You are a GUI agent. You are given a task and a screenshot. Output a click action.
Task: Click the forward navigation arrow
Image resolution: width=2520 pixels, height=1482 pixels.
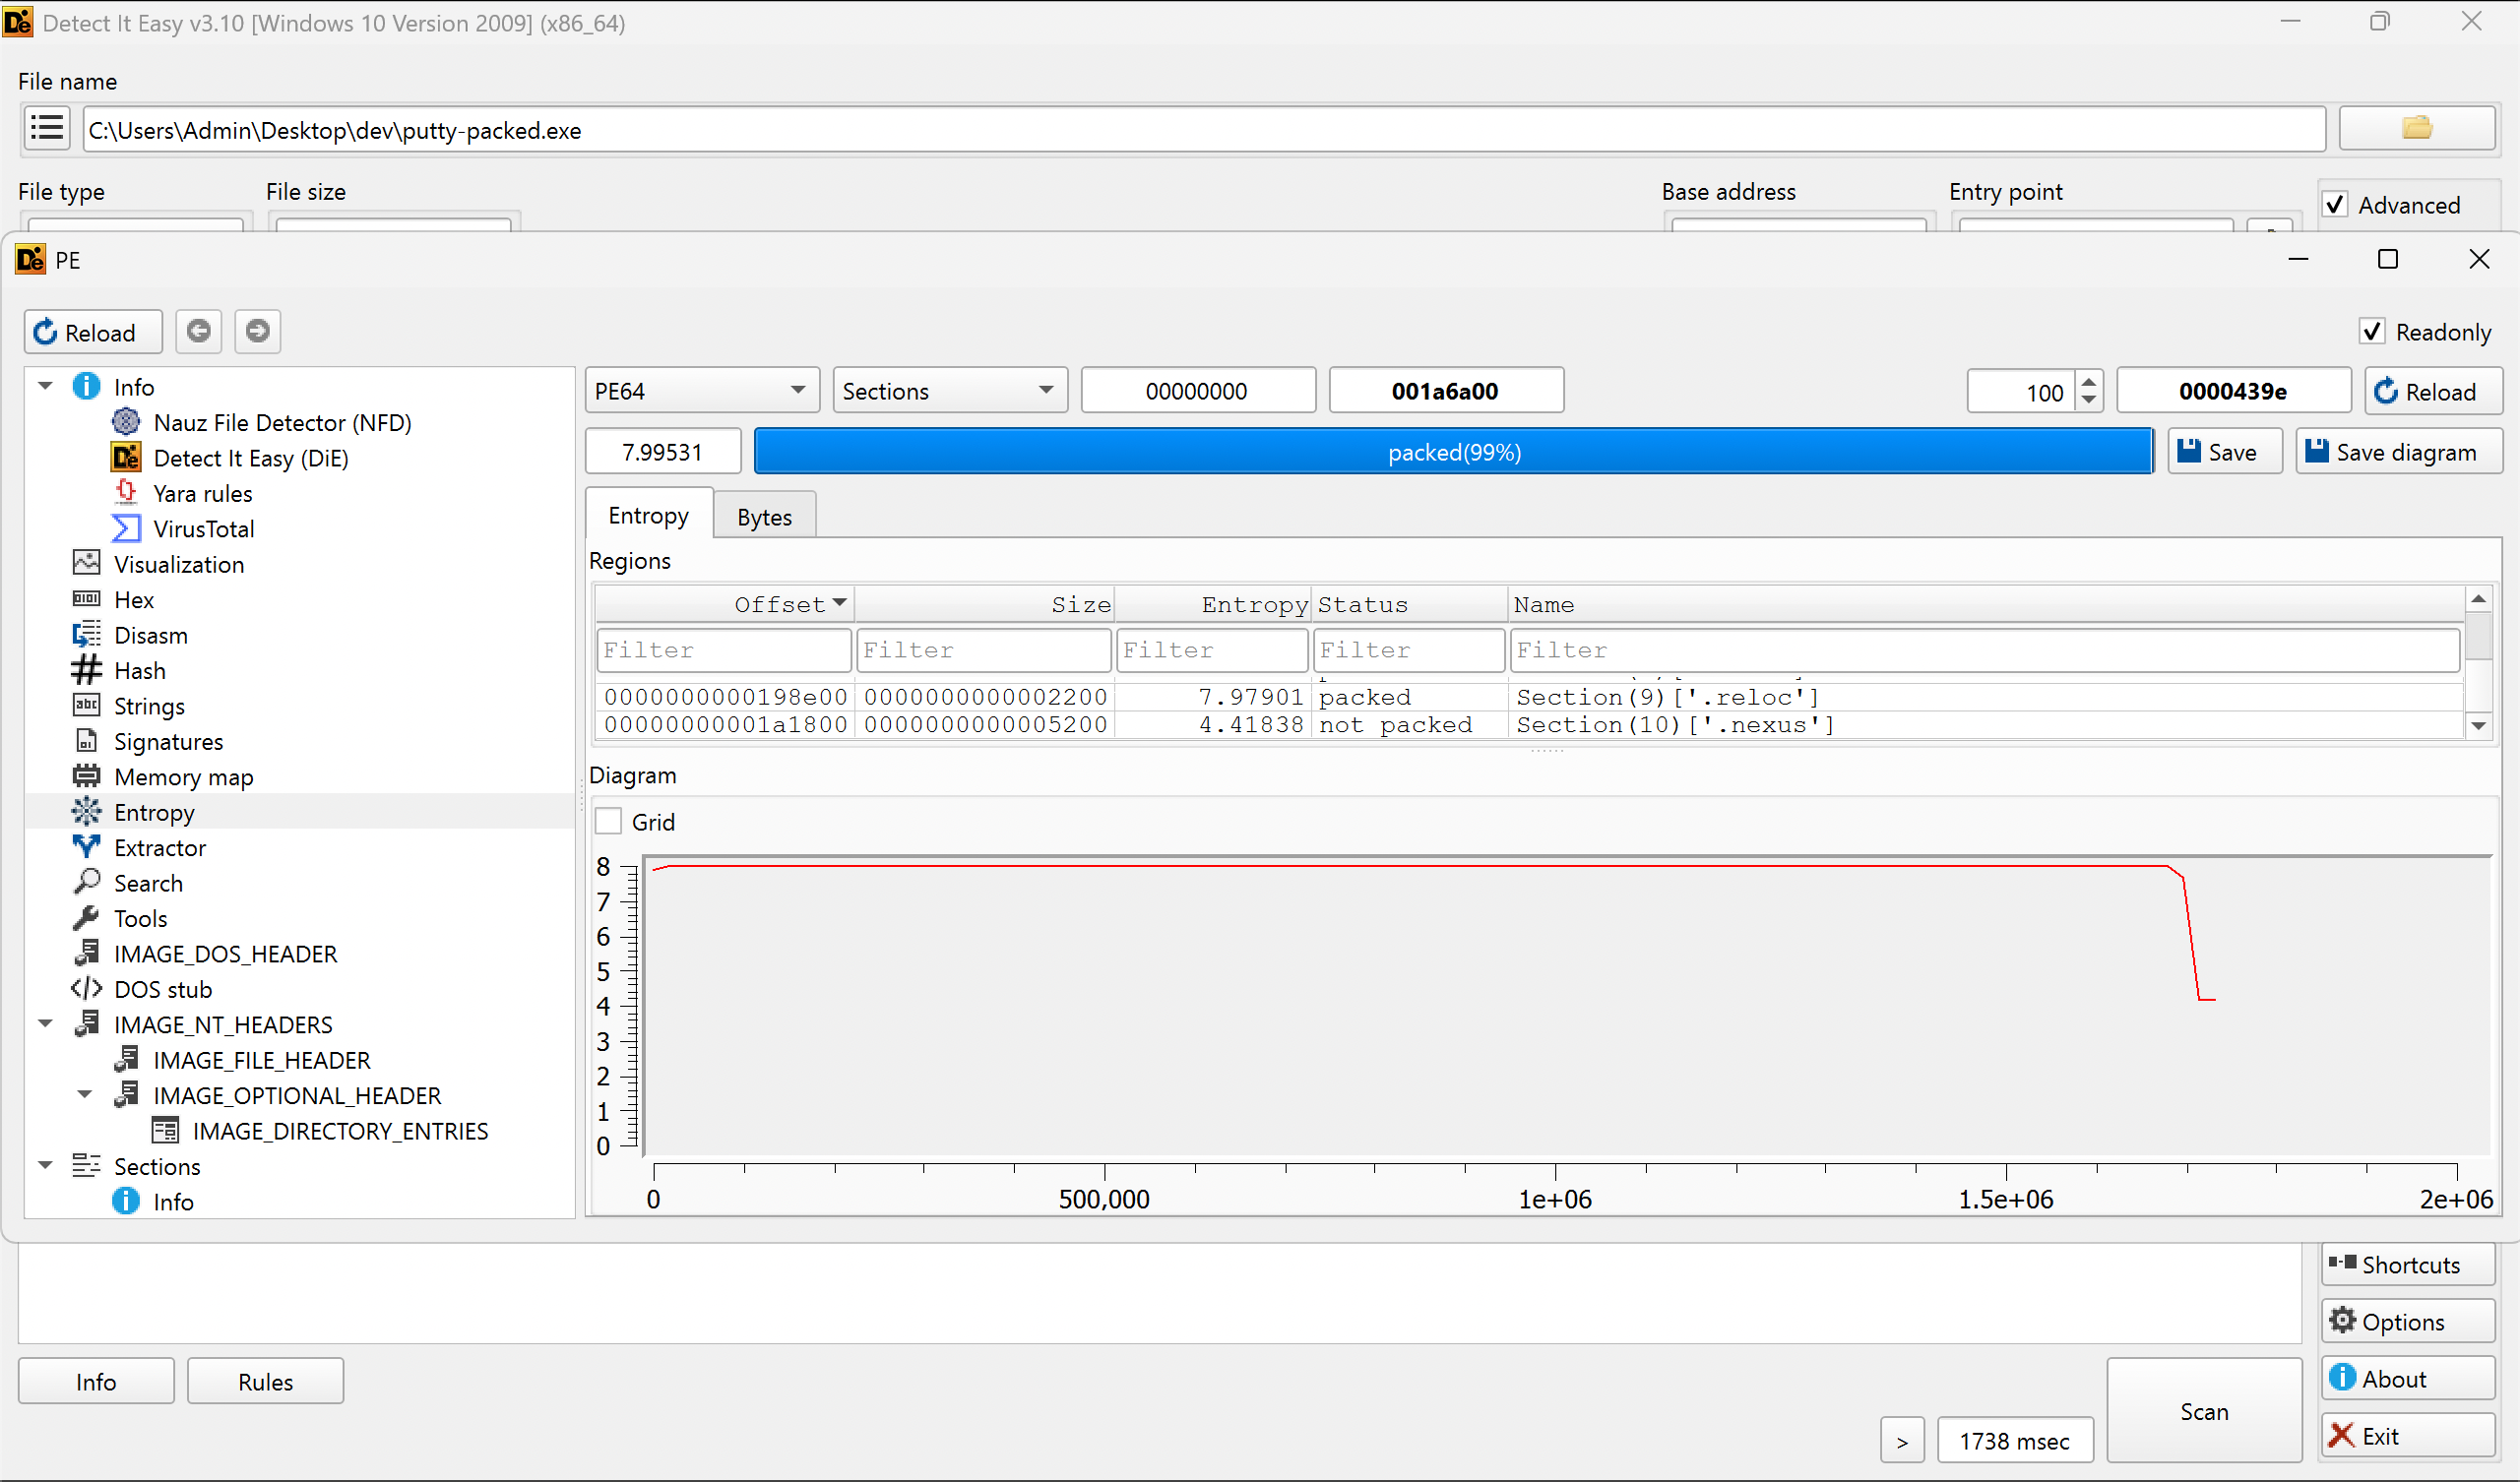click(258, 331)
